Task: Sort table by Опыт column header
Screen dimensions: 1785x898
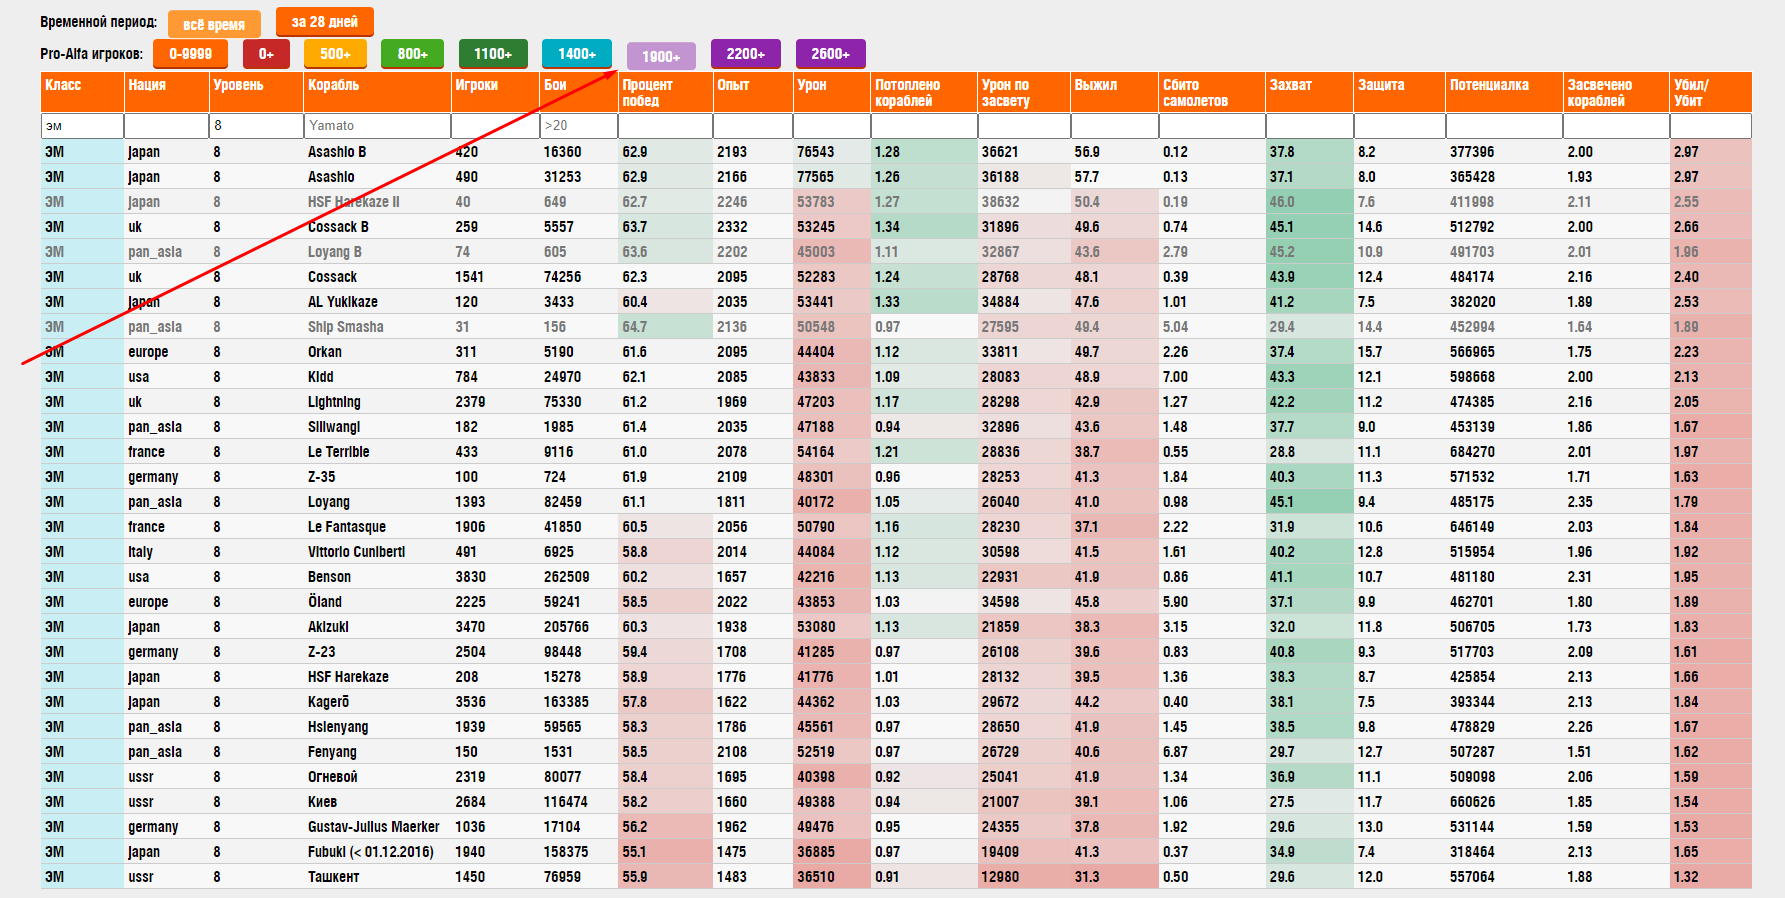Action: click(x=752, y=92)
